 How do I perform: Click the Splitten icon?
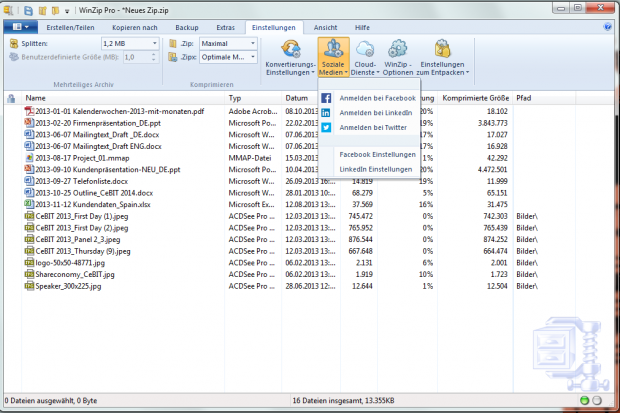pyautogui.click(x=14, y=43)
